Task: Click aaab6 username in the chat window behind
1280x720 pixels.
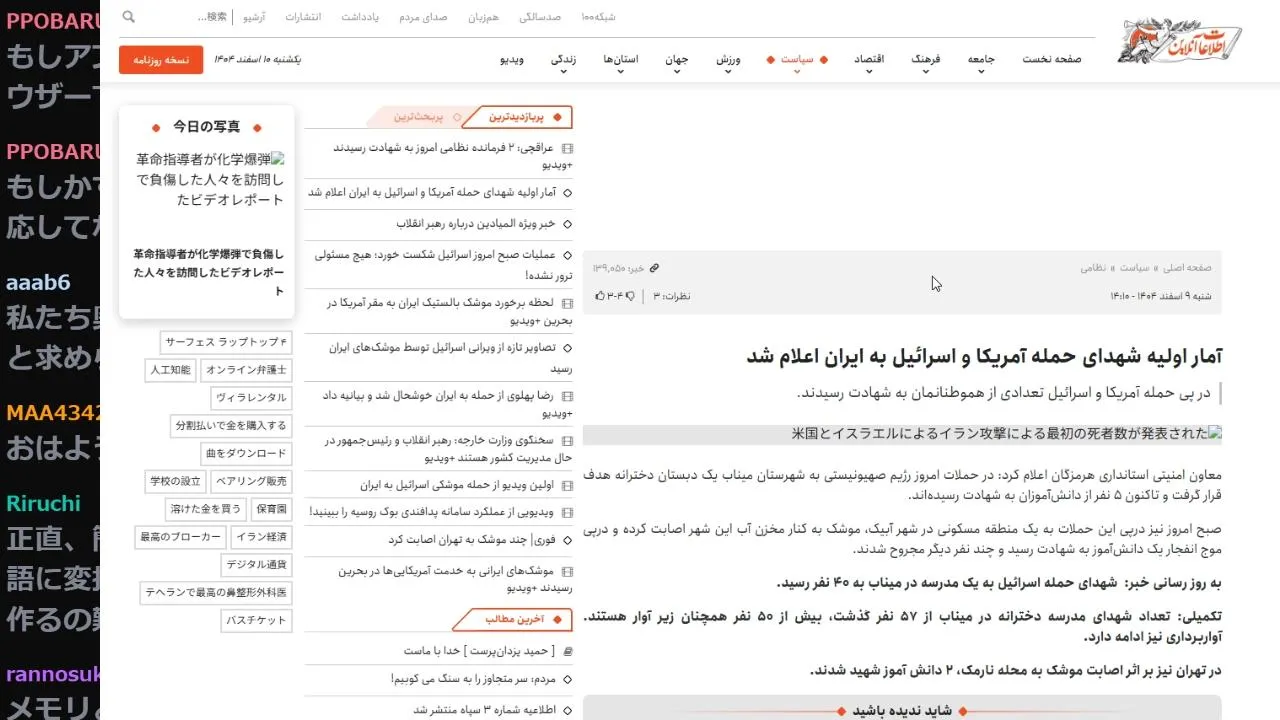Action: (x=38, y=283)
